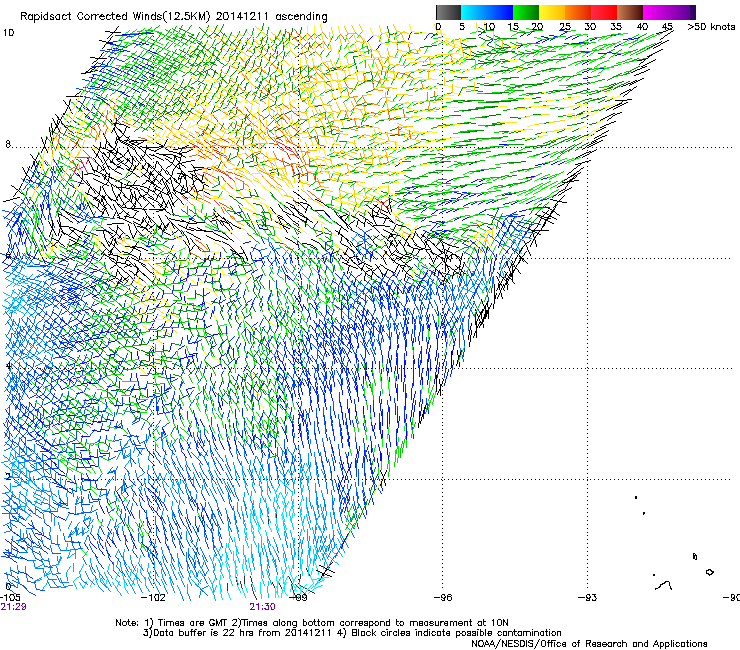Click the NOAA/NESDIS credit line

[x=589, y=643]
